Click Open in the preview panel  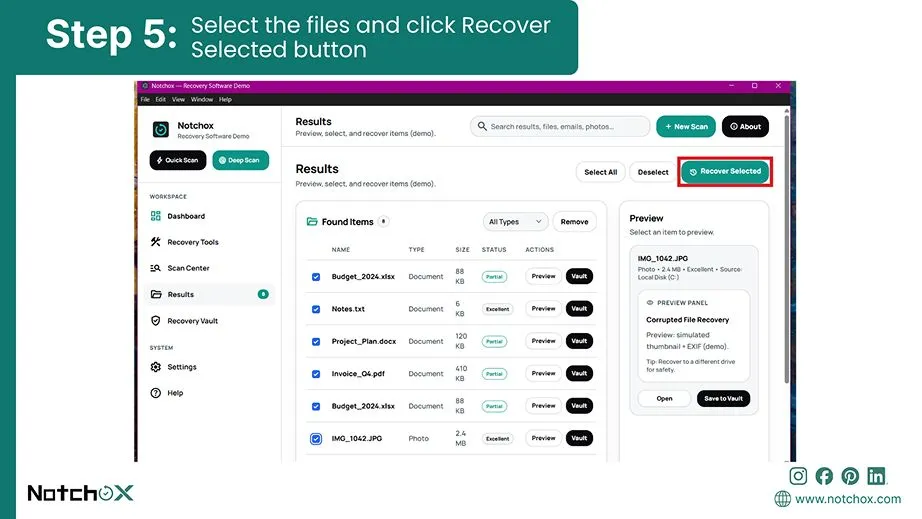[x=664, y=399]
